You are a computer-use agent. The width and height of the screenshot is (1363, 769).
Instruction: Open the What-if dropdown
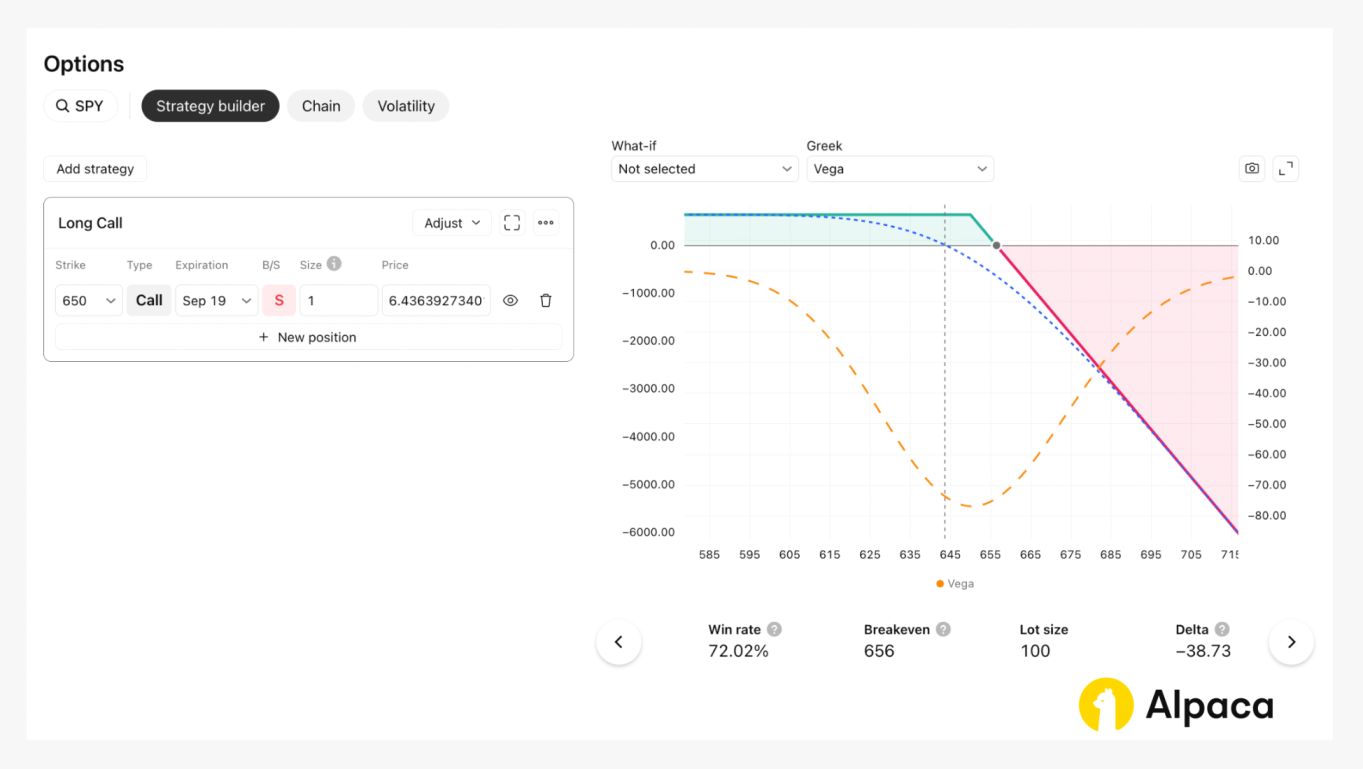704,168
